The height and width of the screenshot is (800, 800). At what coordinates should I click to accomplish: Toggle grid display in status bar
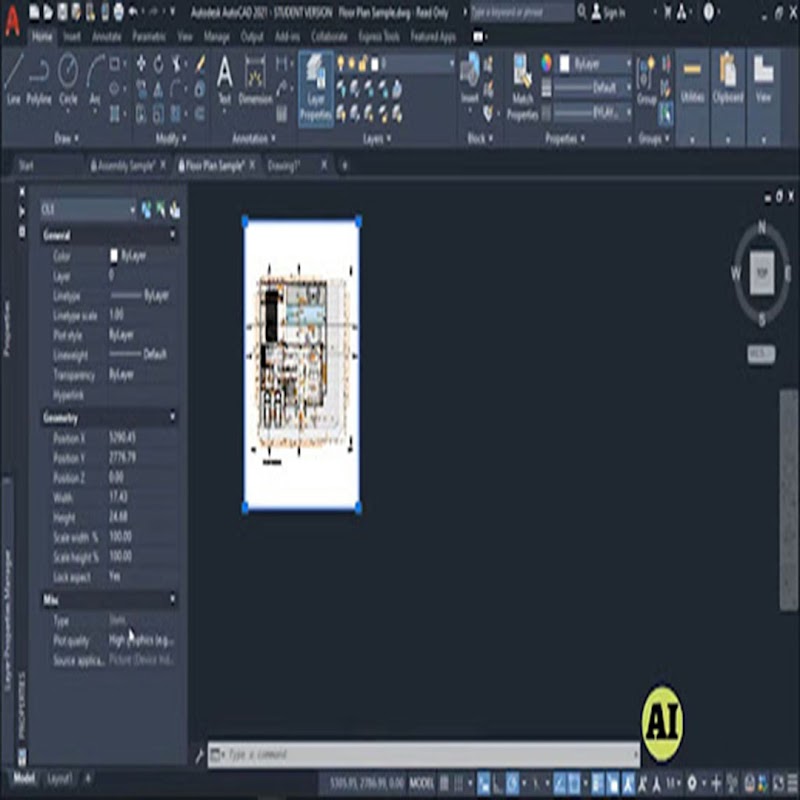coord(444,781)
